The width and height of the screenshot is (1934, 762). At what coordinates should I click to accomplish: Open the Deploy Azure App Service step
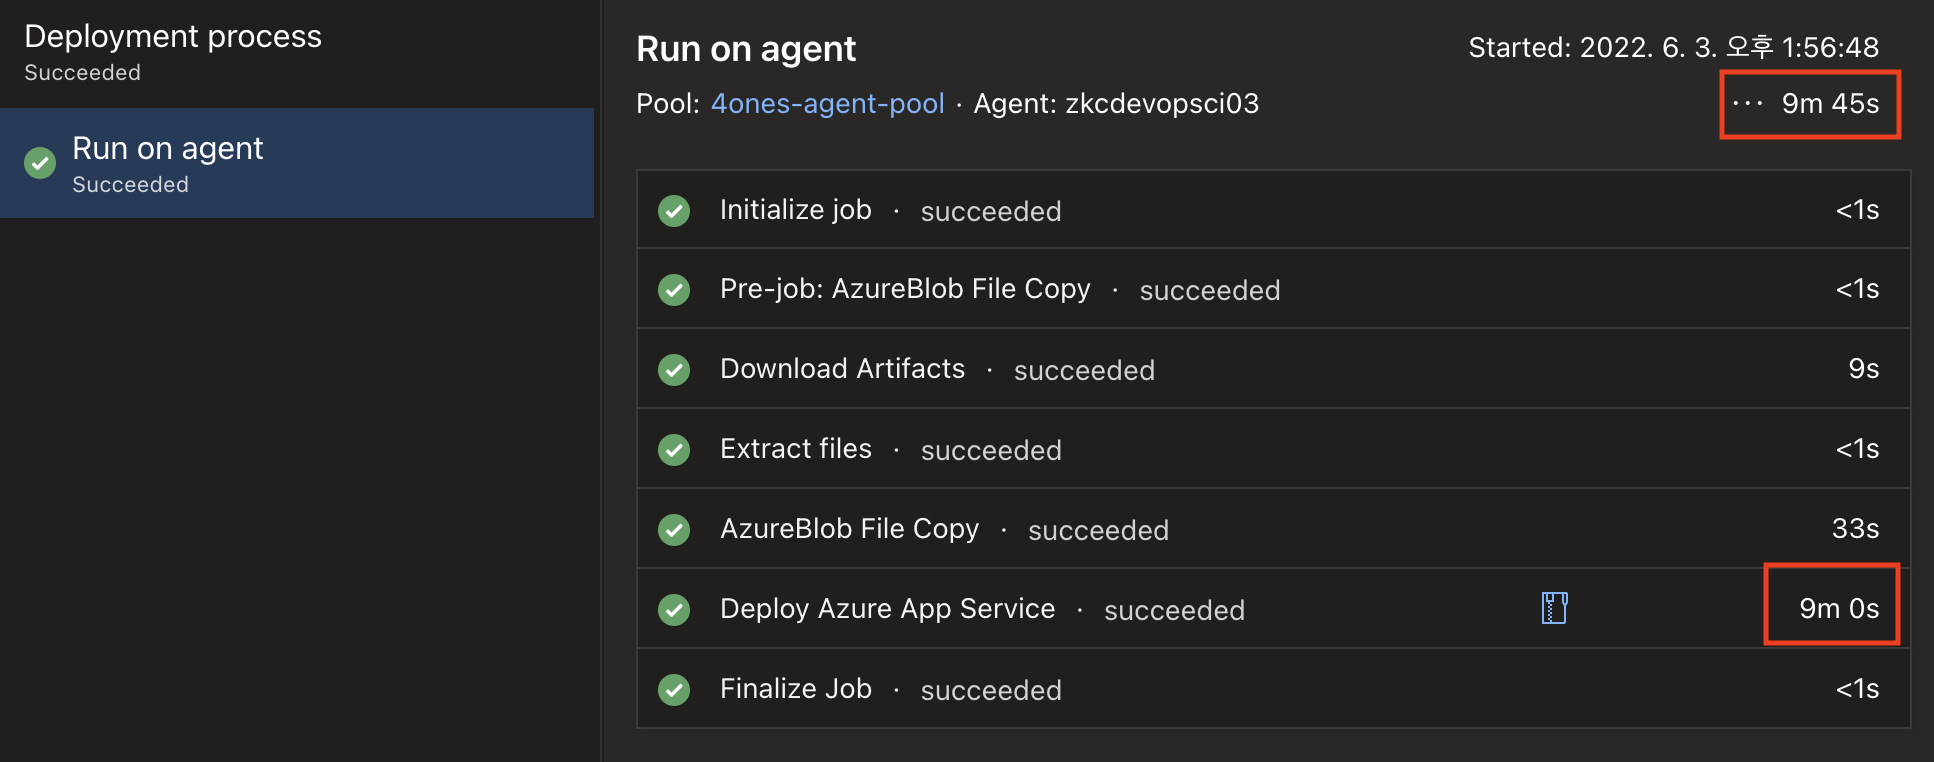point(1273,609)
